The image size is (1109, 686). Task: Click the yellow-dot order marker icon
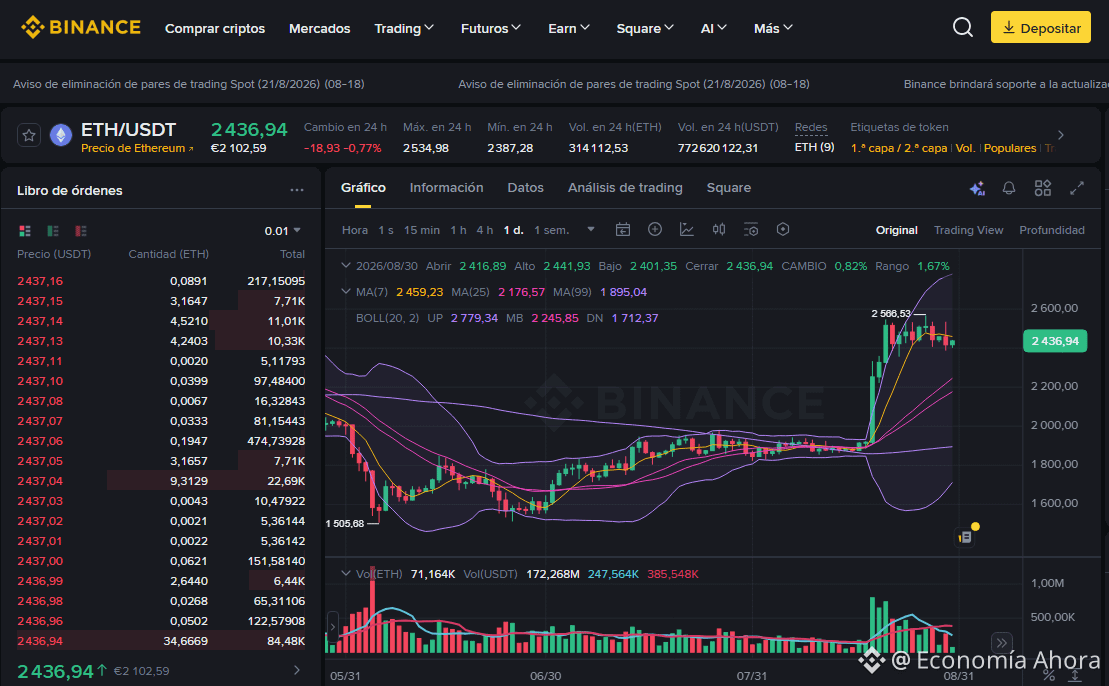(967, 535)
